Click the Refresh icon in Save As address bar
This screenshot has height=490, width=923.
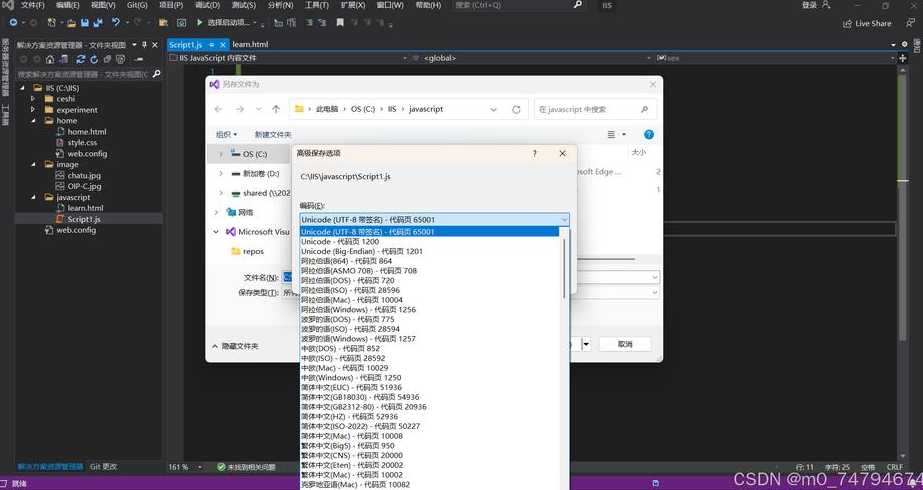pos(516,110)
